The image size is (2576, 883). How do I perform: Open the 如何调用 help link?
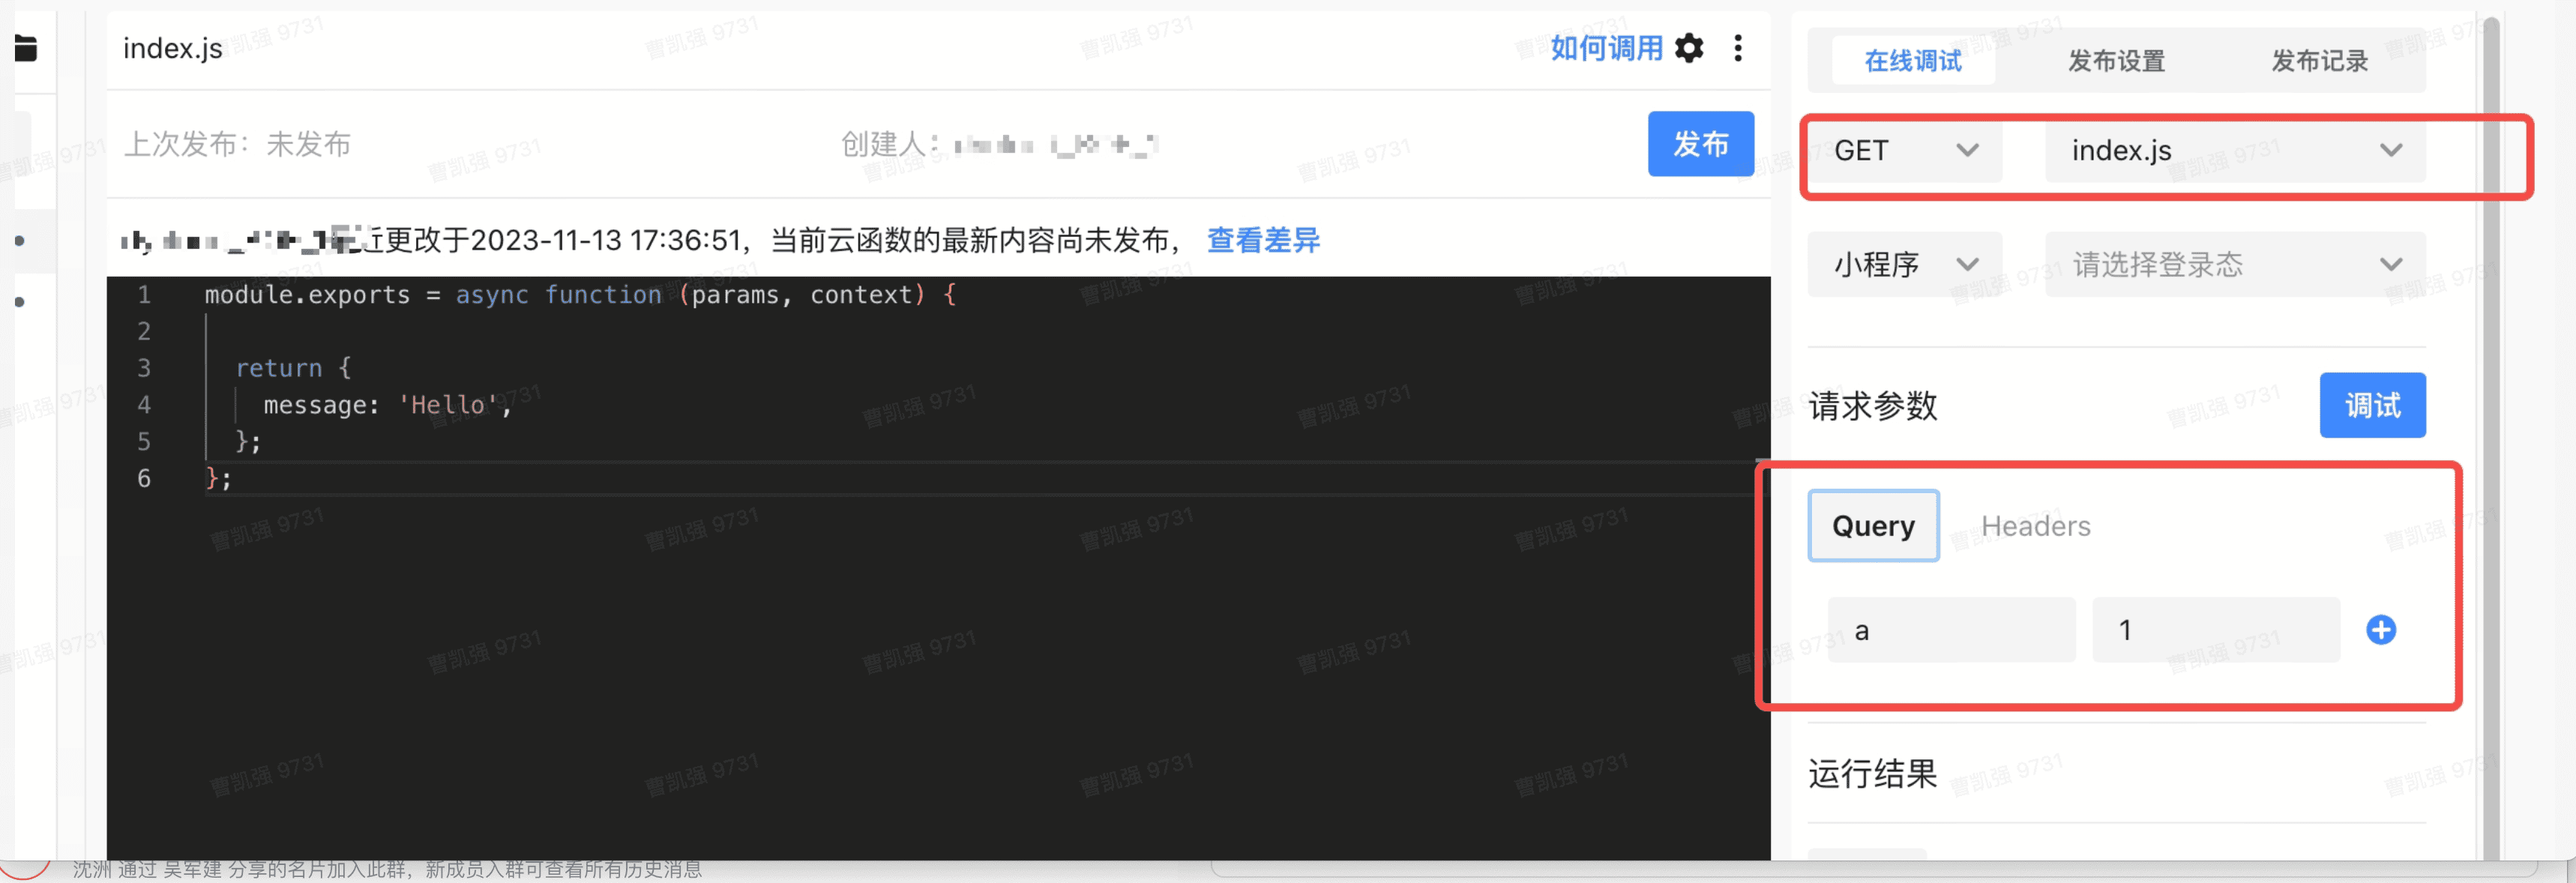(x=1605, y=48)
